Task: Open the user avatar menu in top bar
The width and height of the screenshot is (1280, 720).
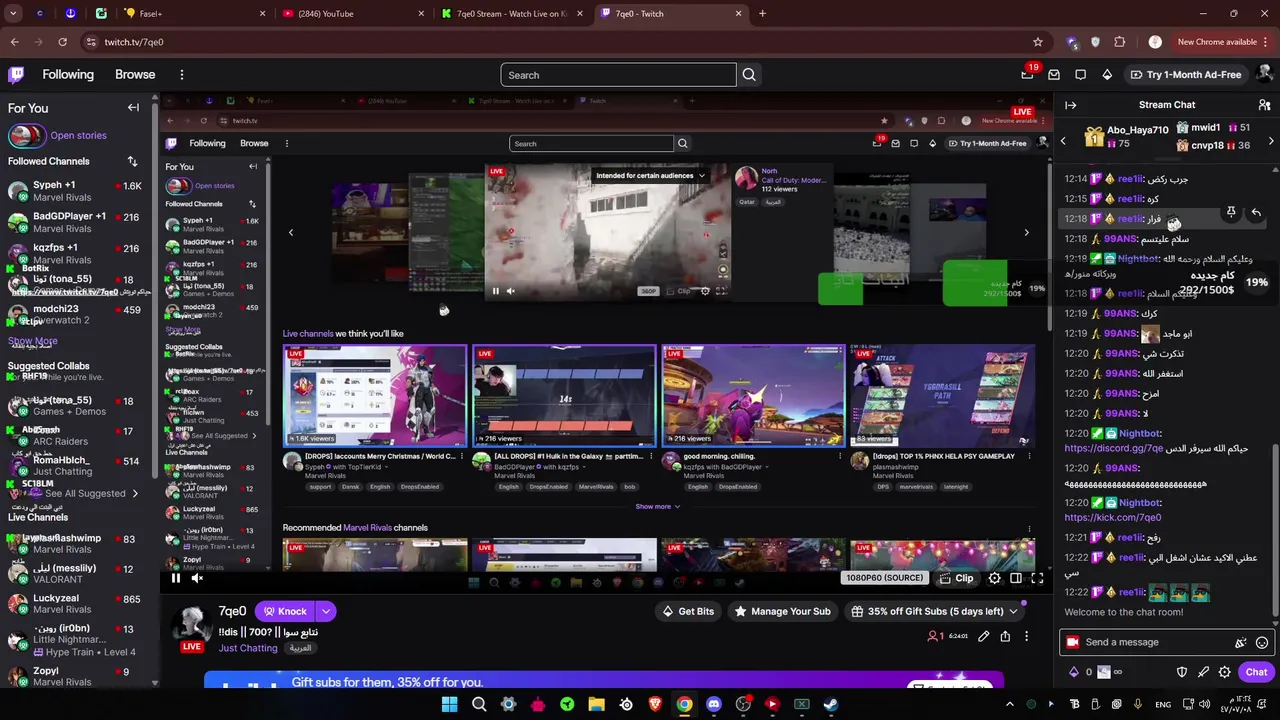Action: point(1264,75)
